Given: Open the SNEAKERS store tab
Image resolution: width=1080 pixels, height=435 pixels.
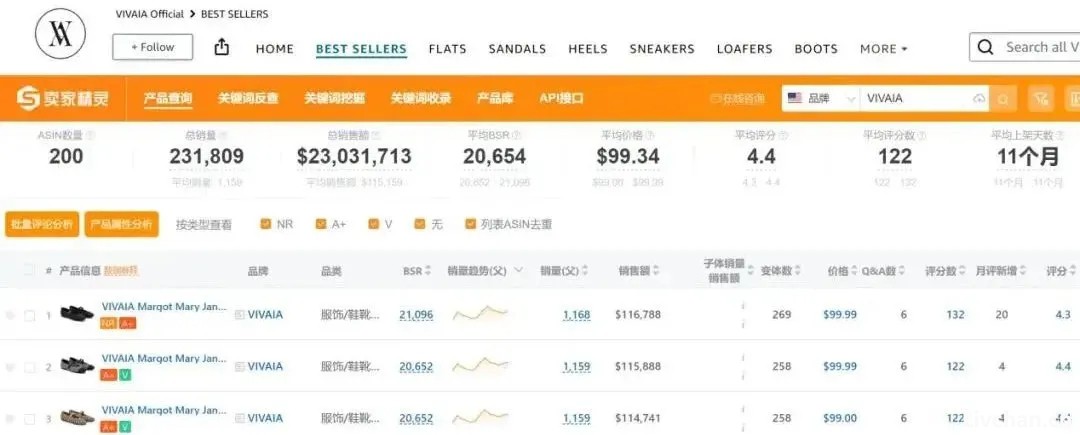Looking at the screenshot, I should (662, 49).
